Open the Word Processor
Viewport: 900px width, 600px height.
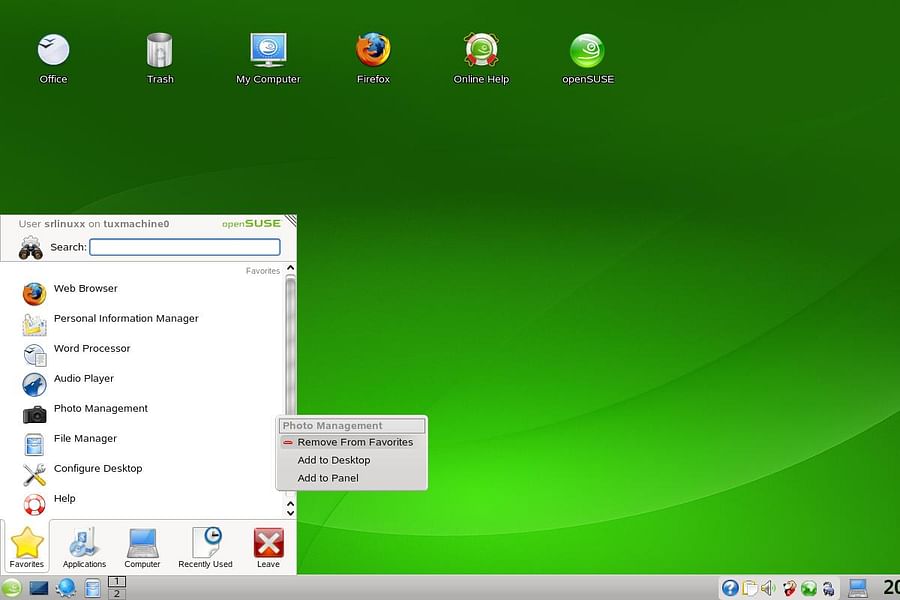(x=92, y=348)
